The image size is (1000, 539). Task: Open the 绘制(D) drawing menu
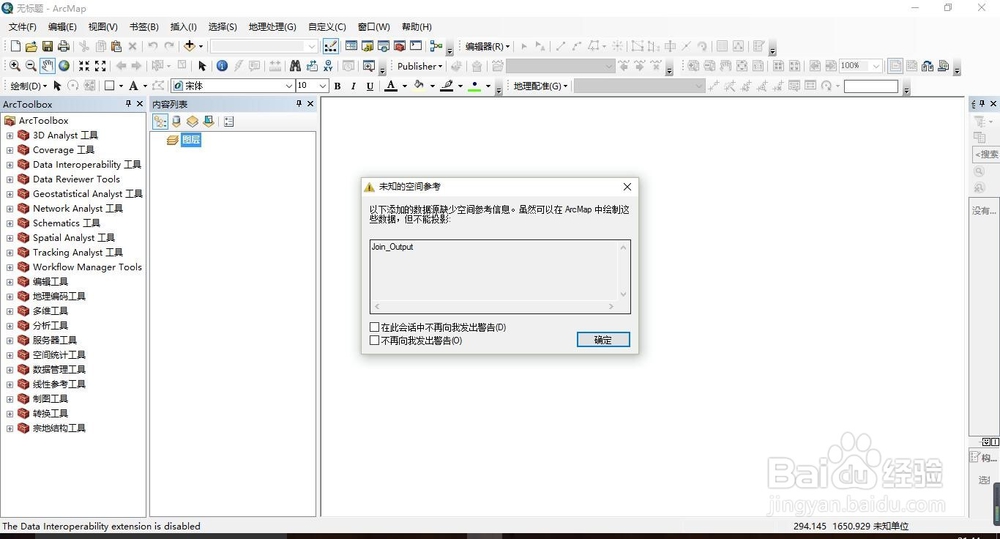(x=27, y=86)
